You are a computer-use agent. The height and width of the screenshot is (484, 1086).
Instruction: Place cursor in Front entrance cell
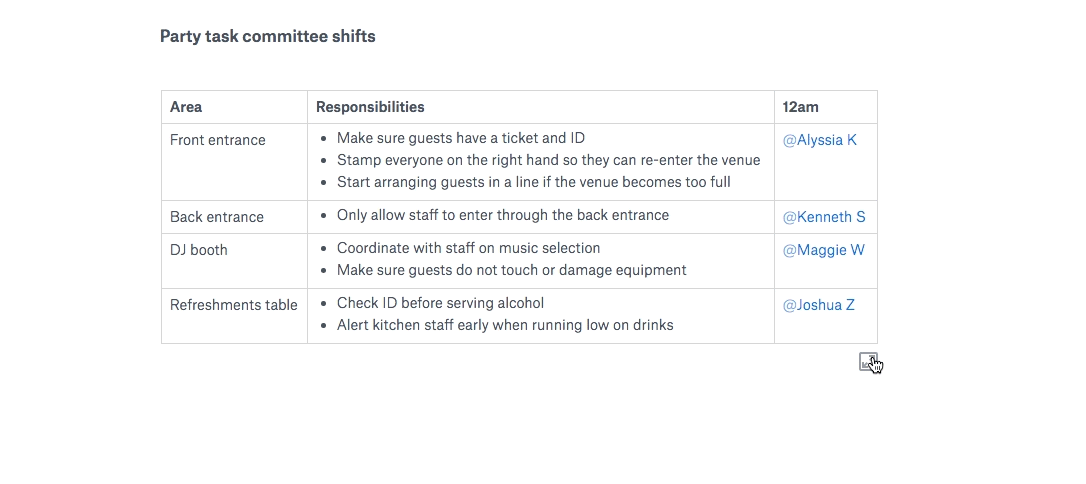click(x=217, y=140)
